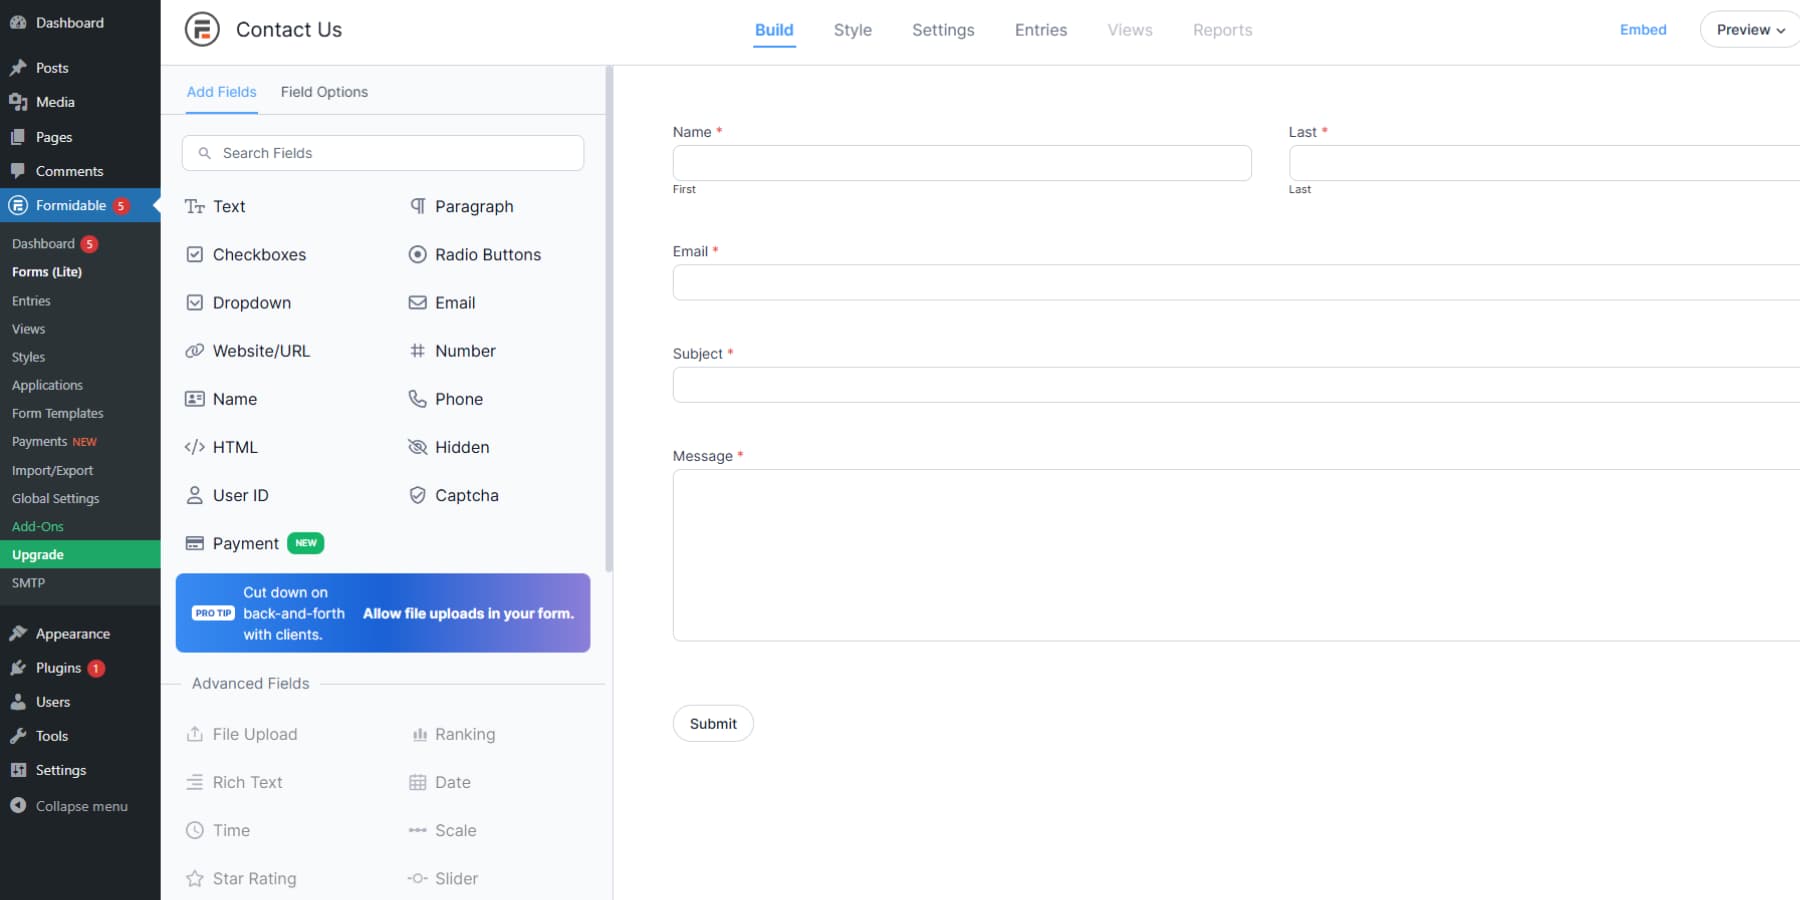This screenshot has width=1800, height=900.
Task: Switch to the Entries tab
Action: [1040, 30]
